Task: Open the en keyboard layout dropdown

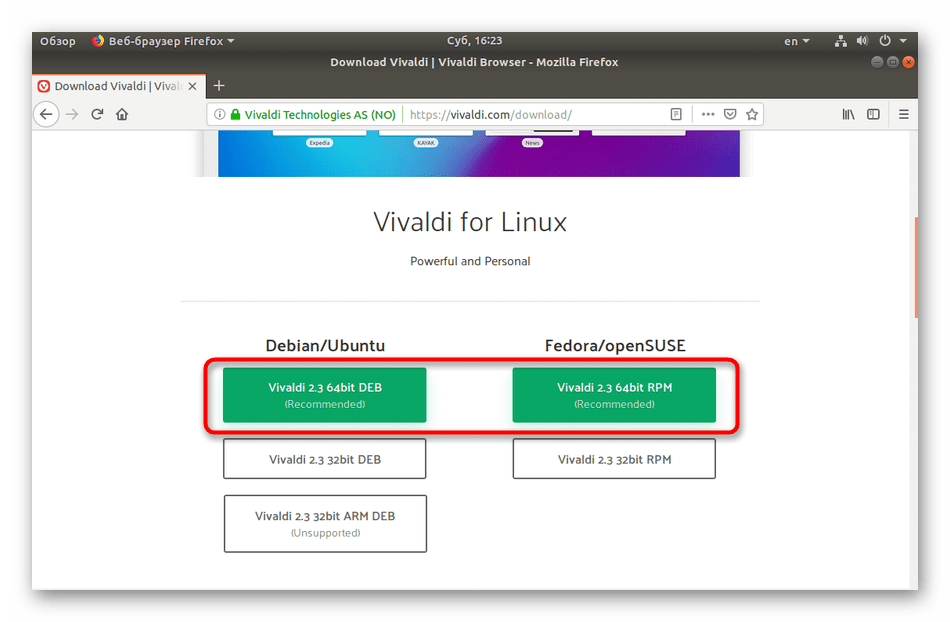Action: point(796,41)
